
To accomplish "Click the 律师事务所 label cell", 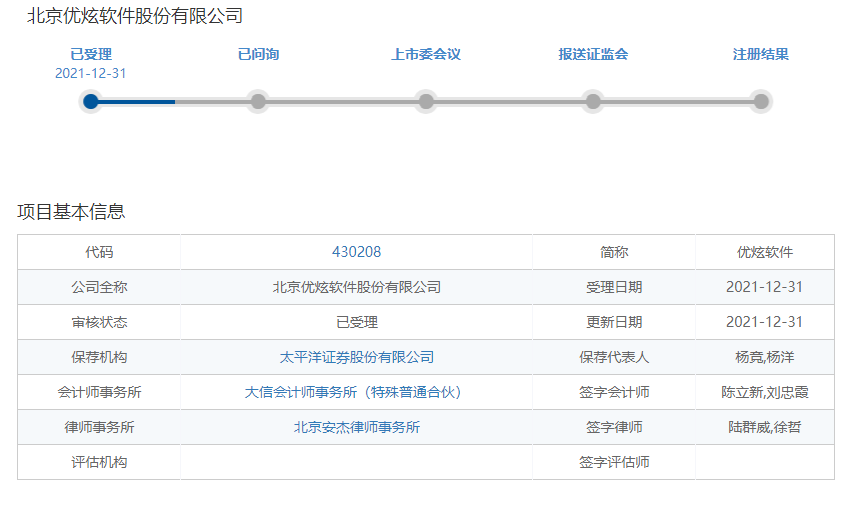I will [x=99, y=427].
